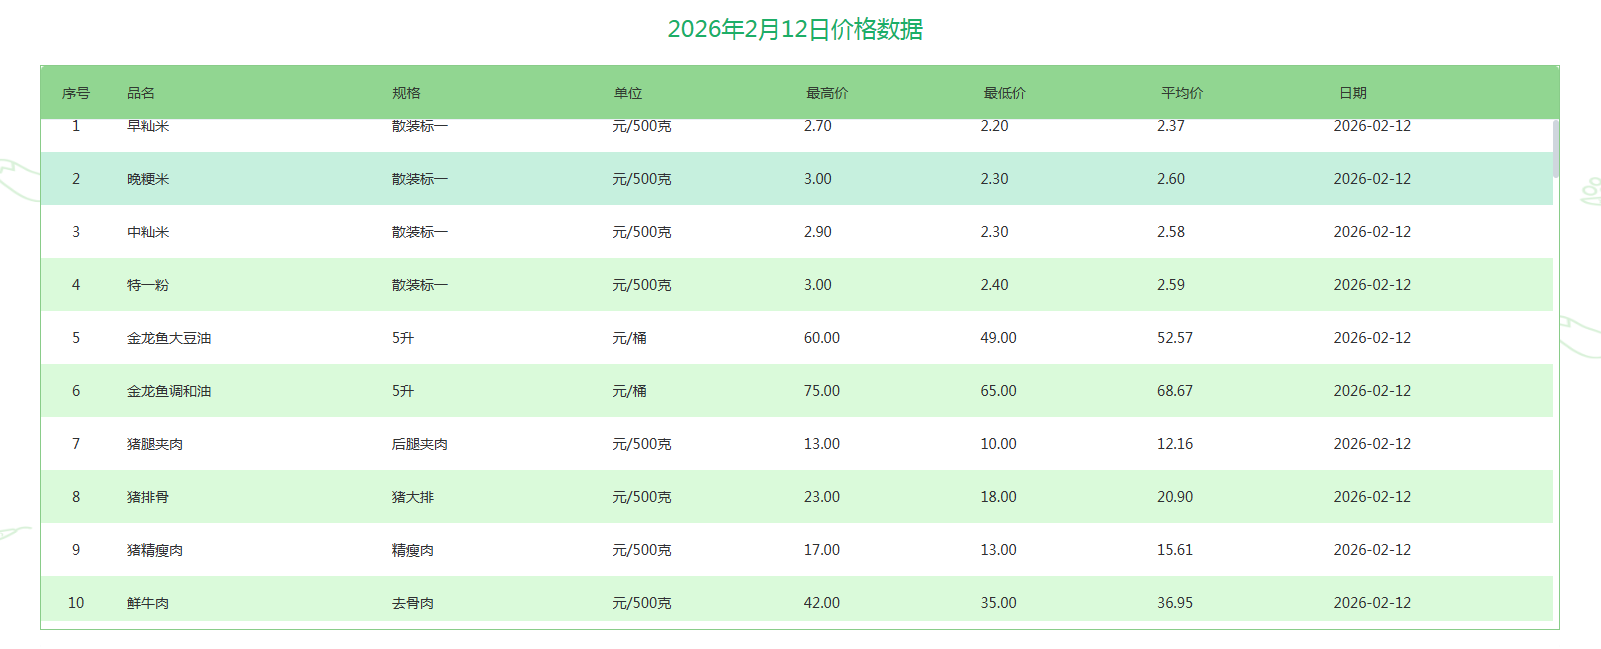Viewport: 1601px width, 649px height.
Task: Click the 日期 column header
Action: point(1352,93)
